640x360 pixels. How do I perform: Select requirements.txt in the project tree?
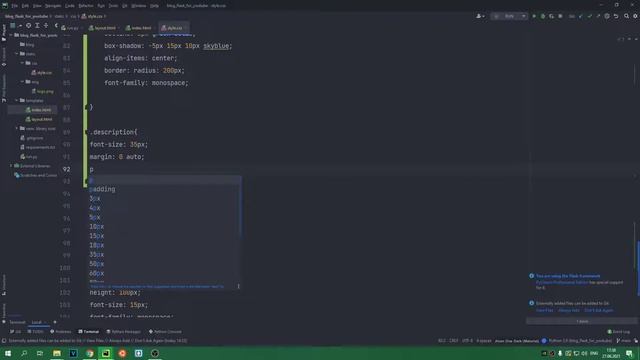(38, 147)
